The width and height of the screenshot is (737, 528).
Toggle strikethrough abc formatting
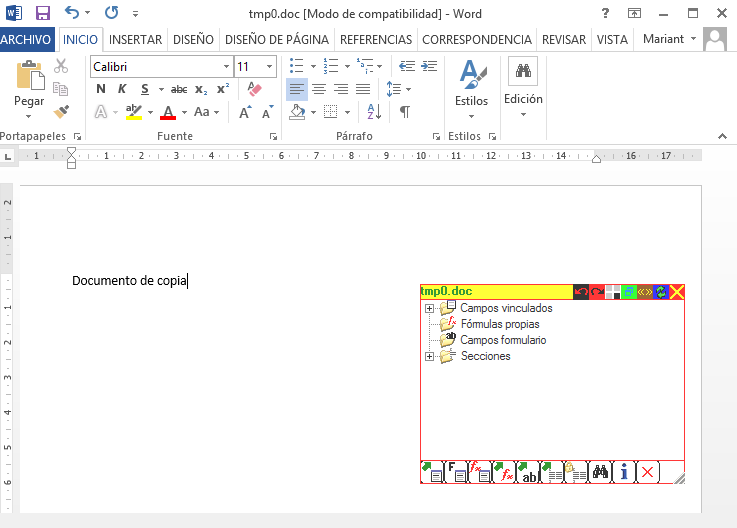179,89
